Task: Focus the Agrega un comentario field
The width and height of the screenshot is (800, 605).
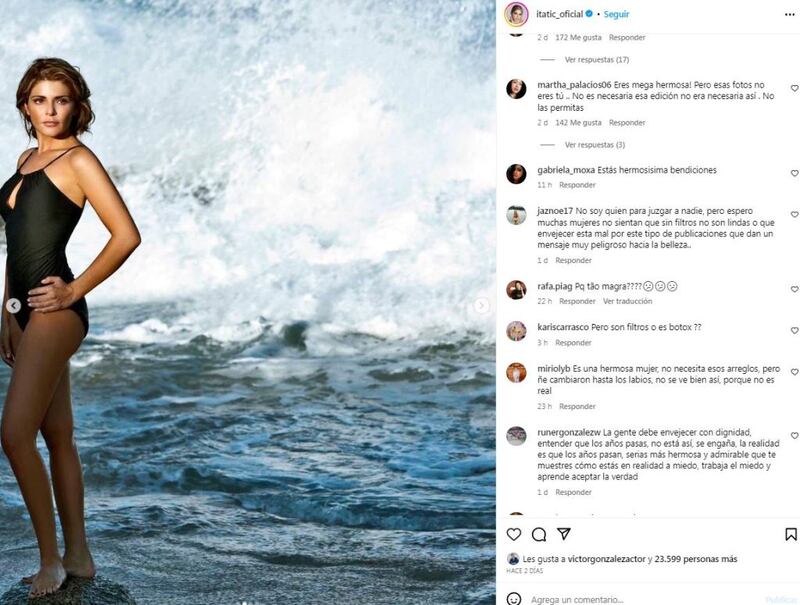Action: click(x=643, y=599)
